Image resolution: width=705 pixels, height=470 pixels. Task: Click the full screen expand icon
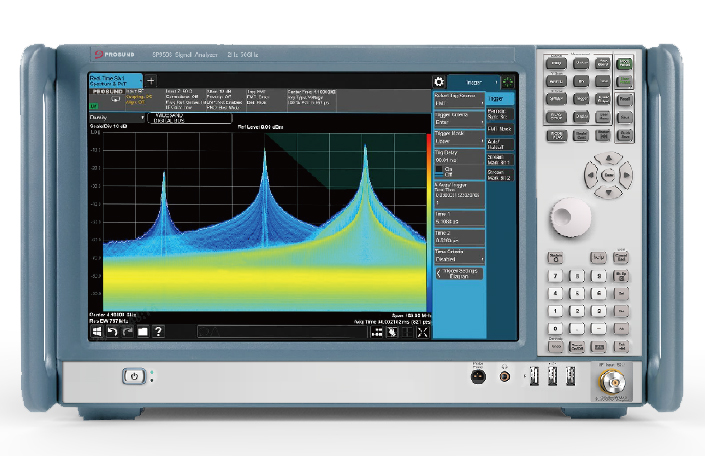click(x=421, y=330)
